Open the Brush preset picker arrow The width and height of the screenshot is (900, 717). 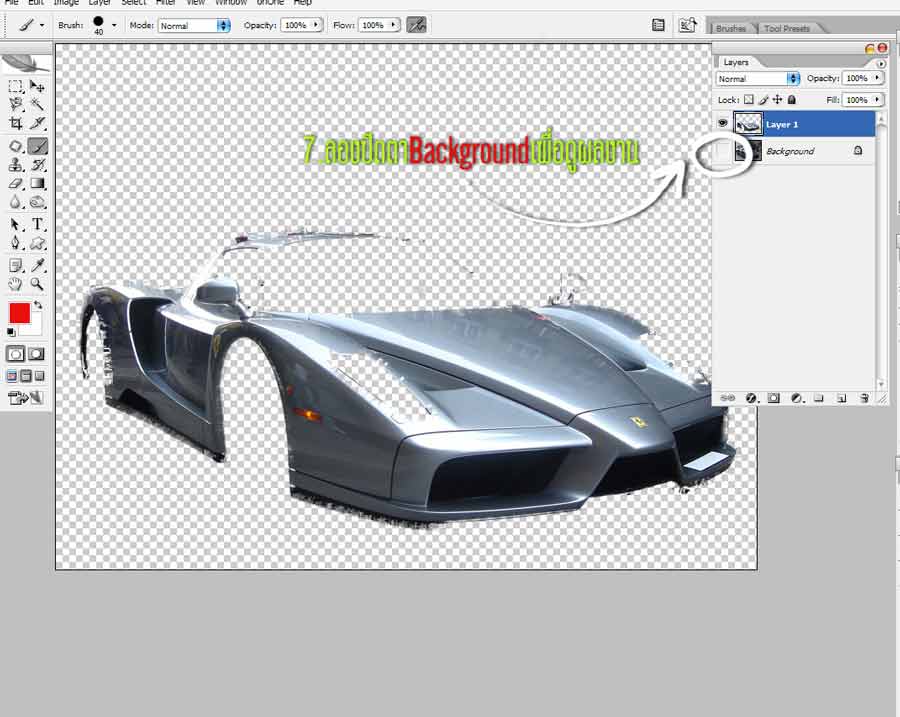pos(114,25)
